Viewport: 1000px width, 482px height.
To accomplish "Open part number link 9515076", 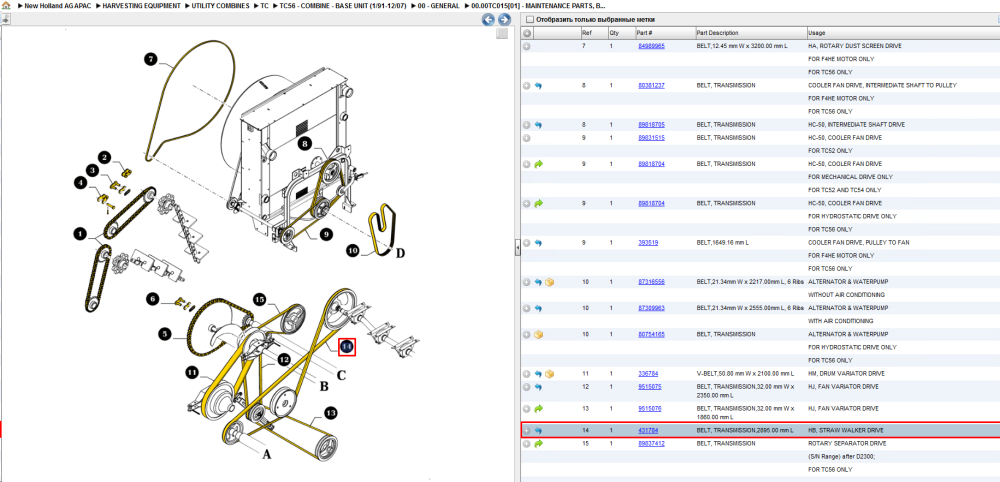I will (650, 409).
